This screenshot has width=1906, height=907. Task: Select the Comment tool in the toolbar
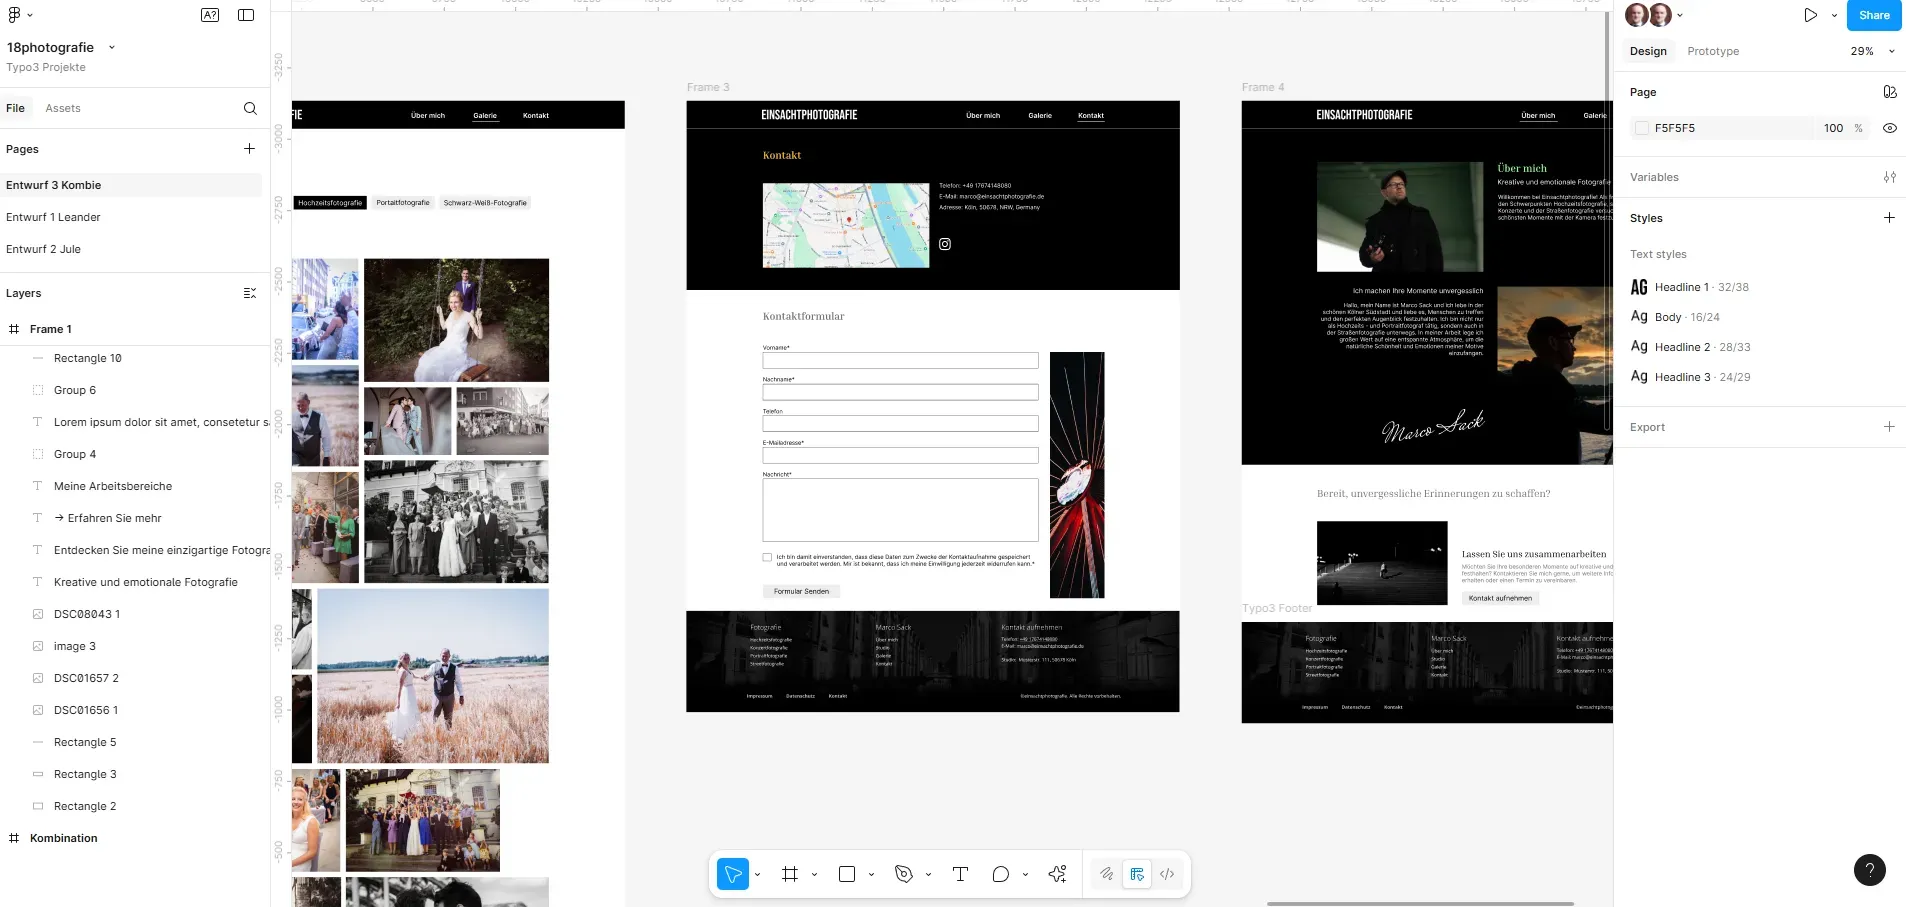1000,874
